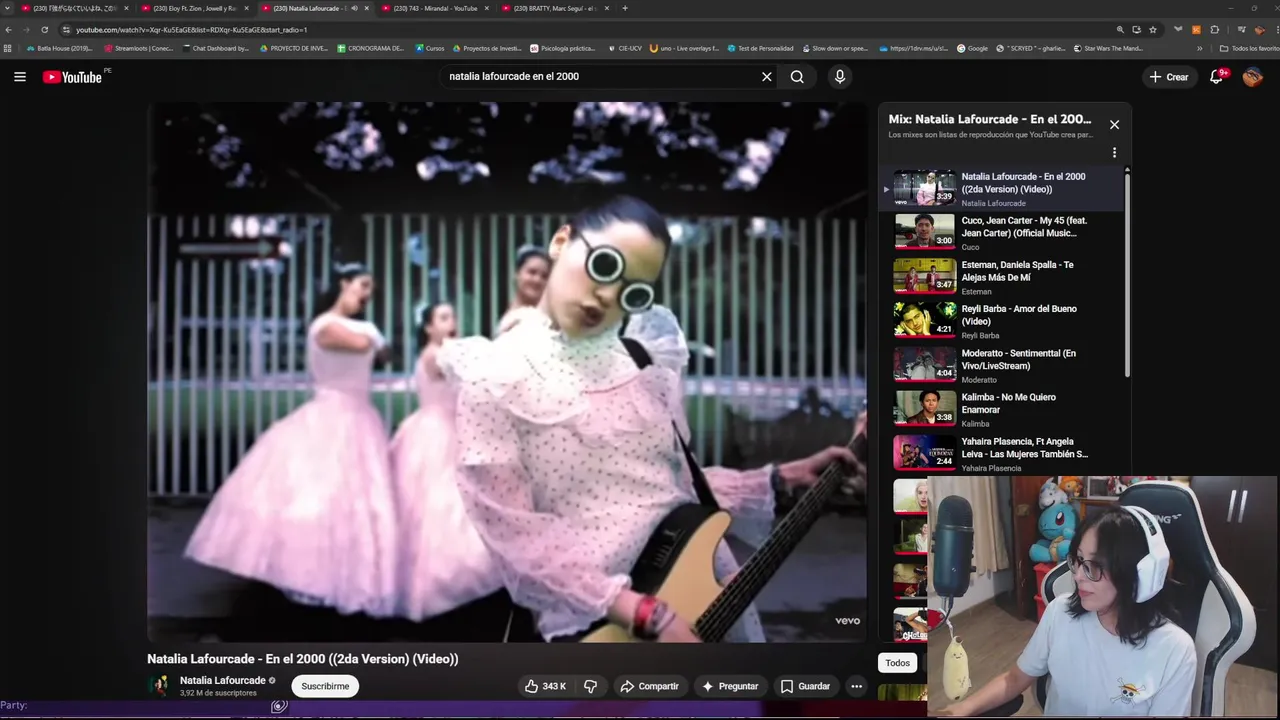Switch to the Eloy Ft. Zion browser tab
Viewport: 1280px width, 720px height.
point(194,8)
